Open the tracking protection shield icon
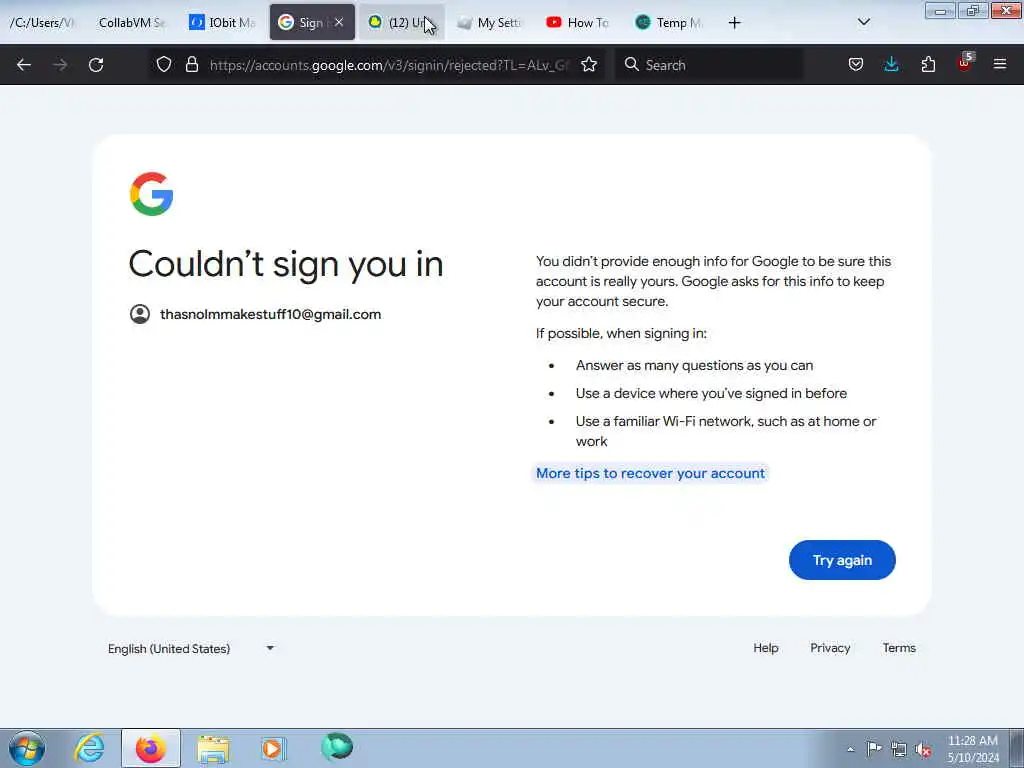Viewport: 1024px width, 768px height. 164,64
